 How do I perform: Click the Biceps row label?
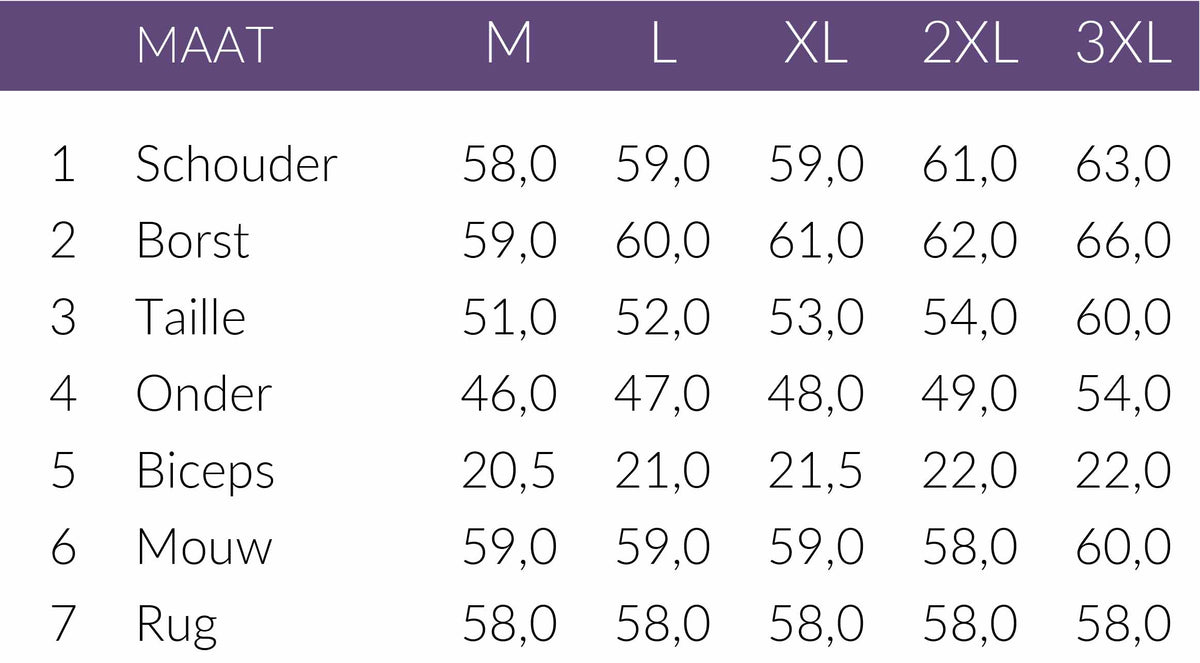click(205, 472)
